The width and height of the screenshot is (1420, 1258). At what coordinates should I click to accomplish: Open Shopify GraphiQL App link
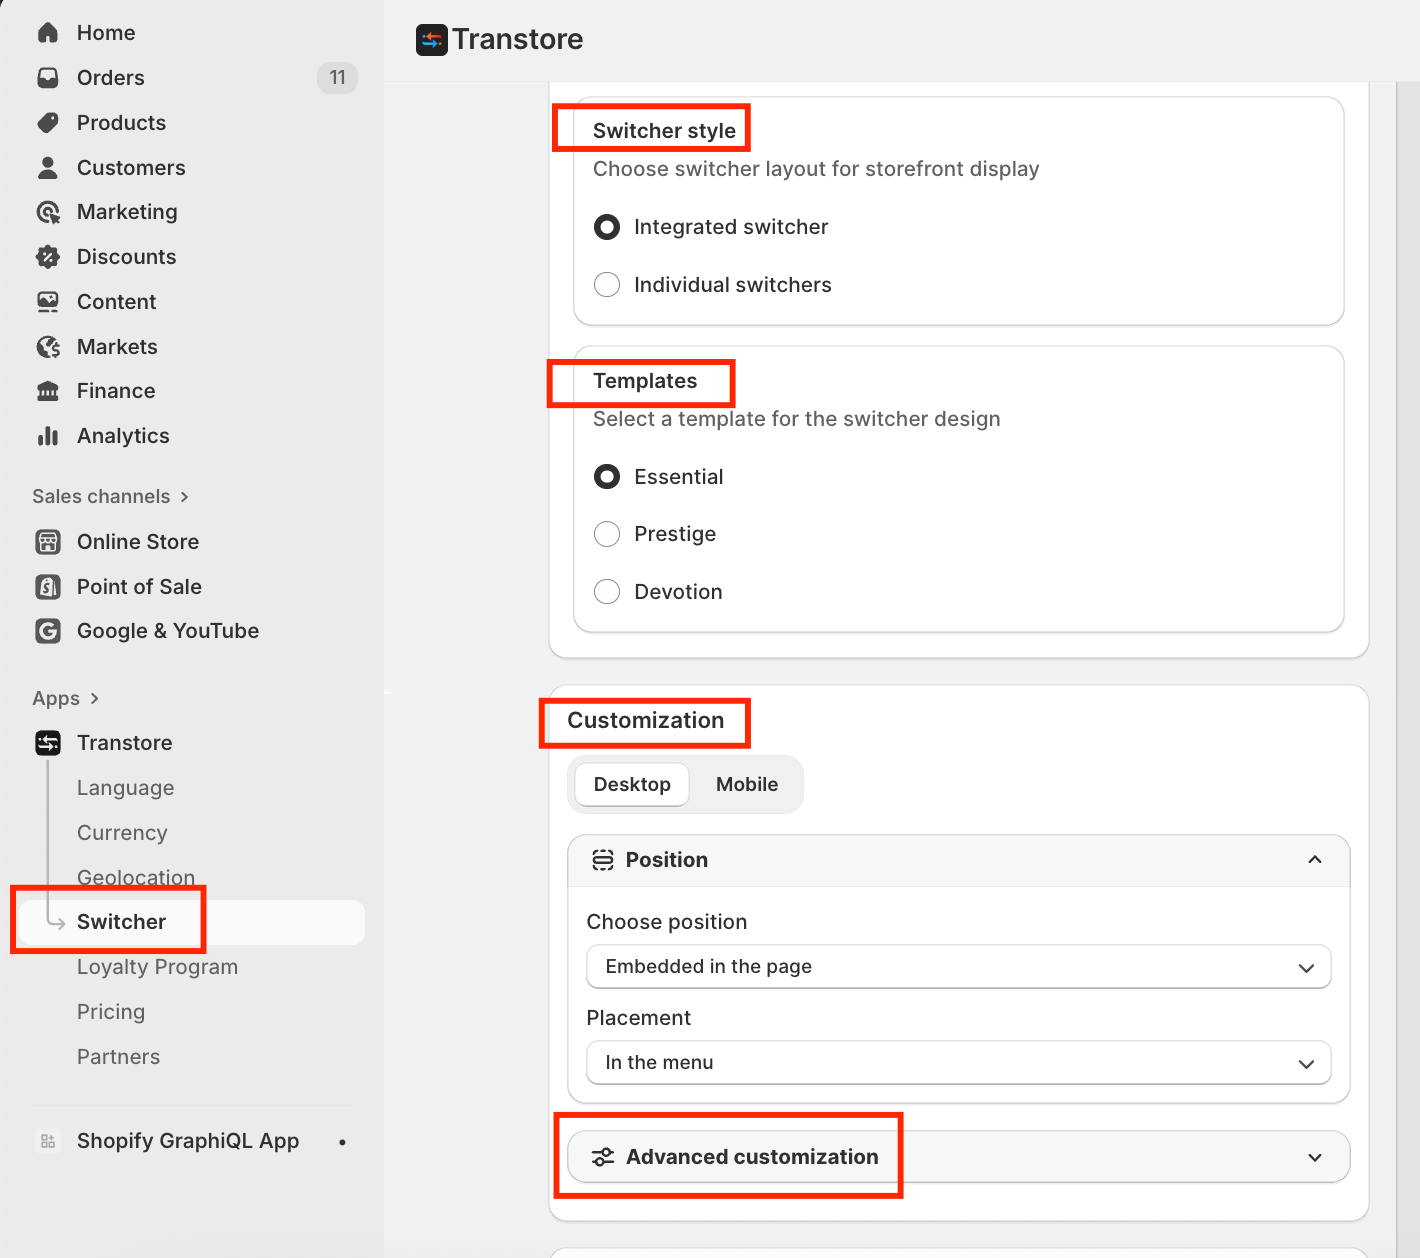tap(188, 1141)
